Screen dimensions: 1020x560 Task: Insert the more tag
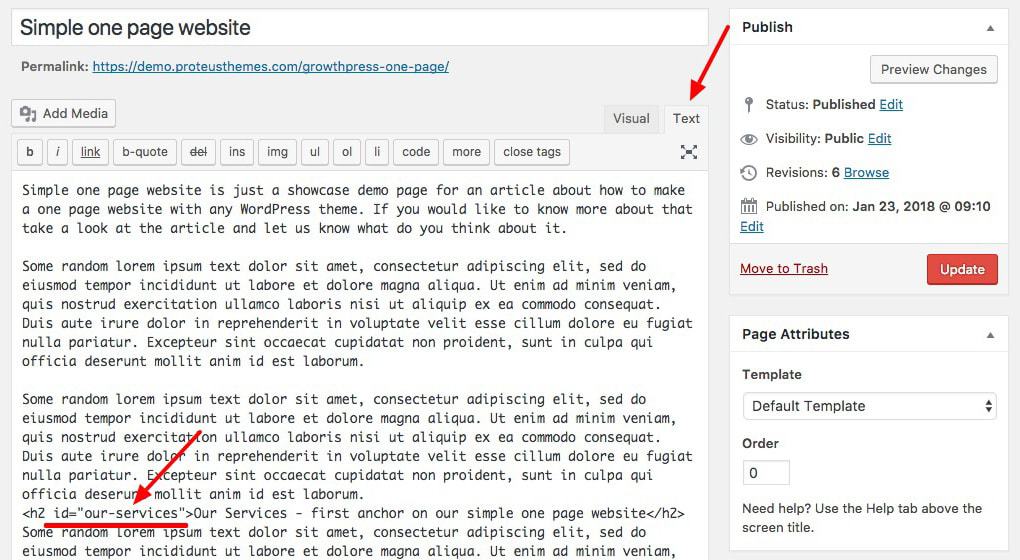(x=466, y=152)
